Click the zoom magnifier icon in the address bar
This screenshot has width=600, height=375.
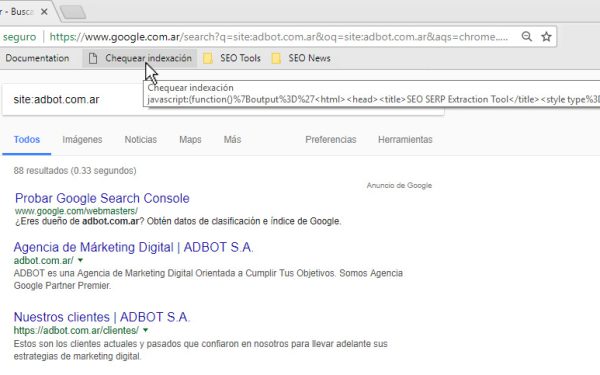pyautogui.click(x=527, y=37)
